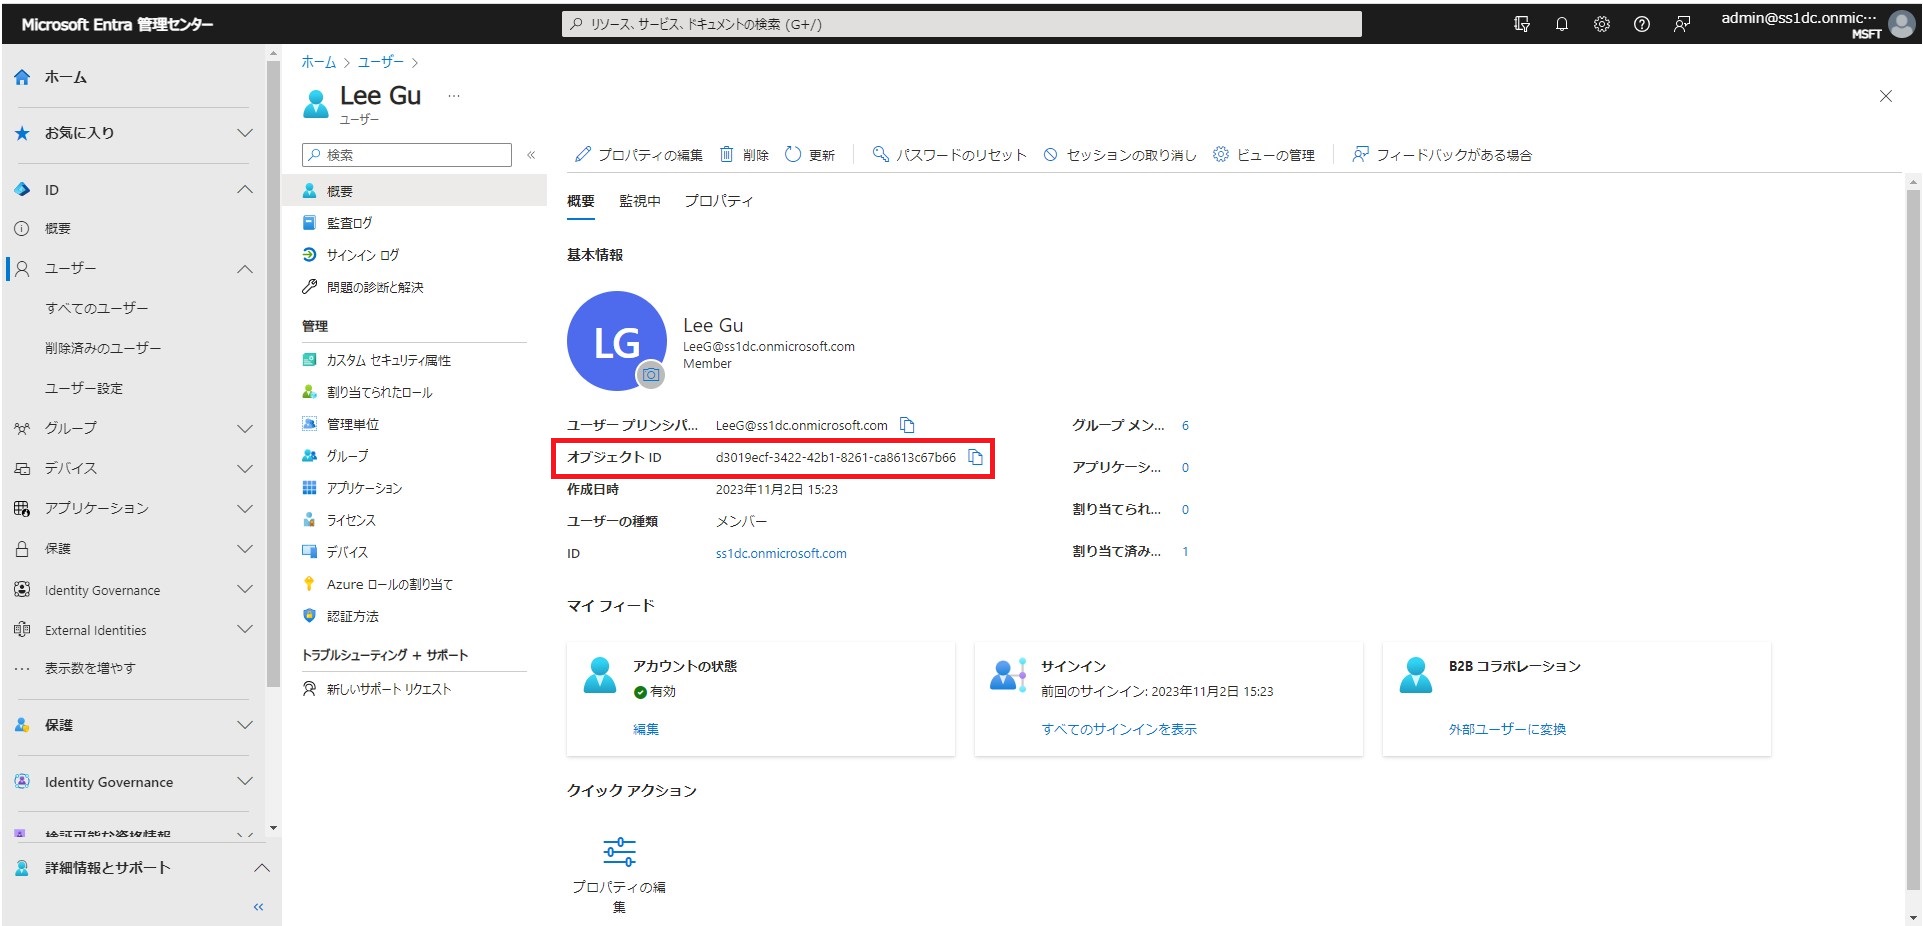Viewport: 1923px width, 926px height.
Task: Click 編集 link in アカウントの状態 card
Action: (646, 729)
